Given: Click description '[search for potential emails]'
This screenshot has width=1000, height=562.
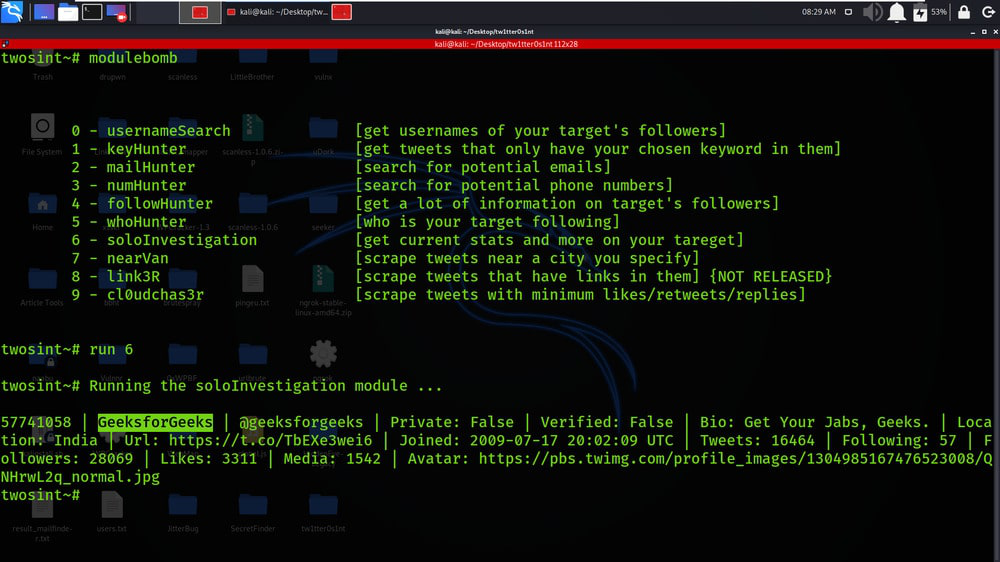Looking at the screenshot, I should [483, 167].
